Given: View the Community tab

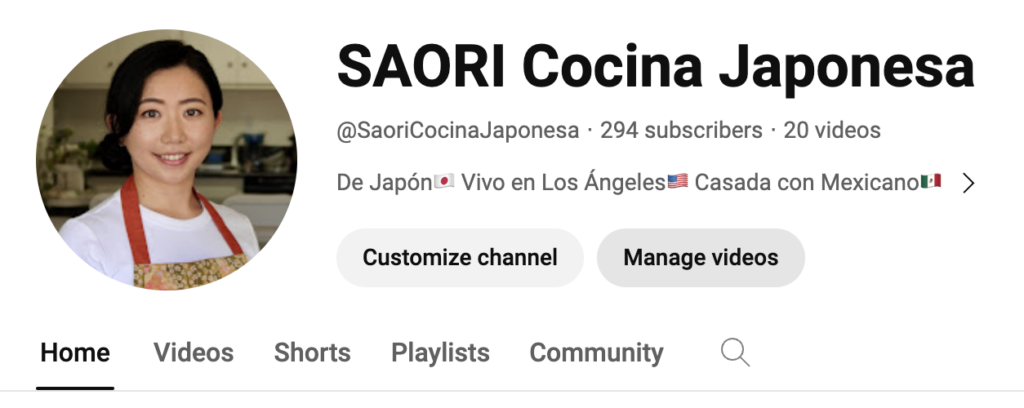Looking at the screenshot, I should (x=596, y=353).
